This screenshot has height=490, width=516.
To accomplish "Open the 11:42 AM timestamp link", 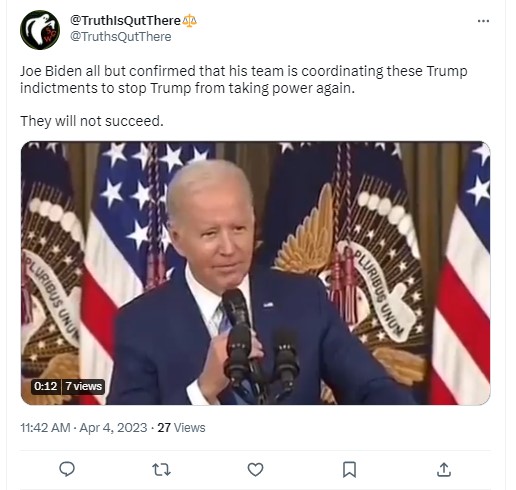I will [x=45, y=428].
